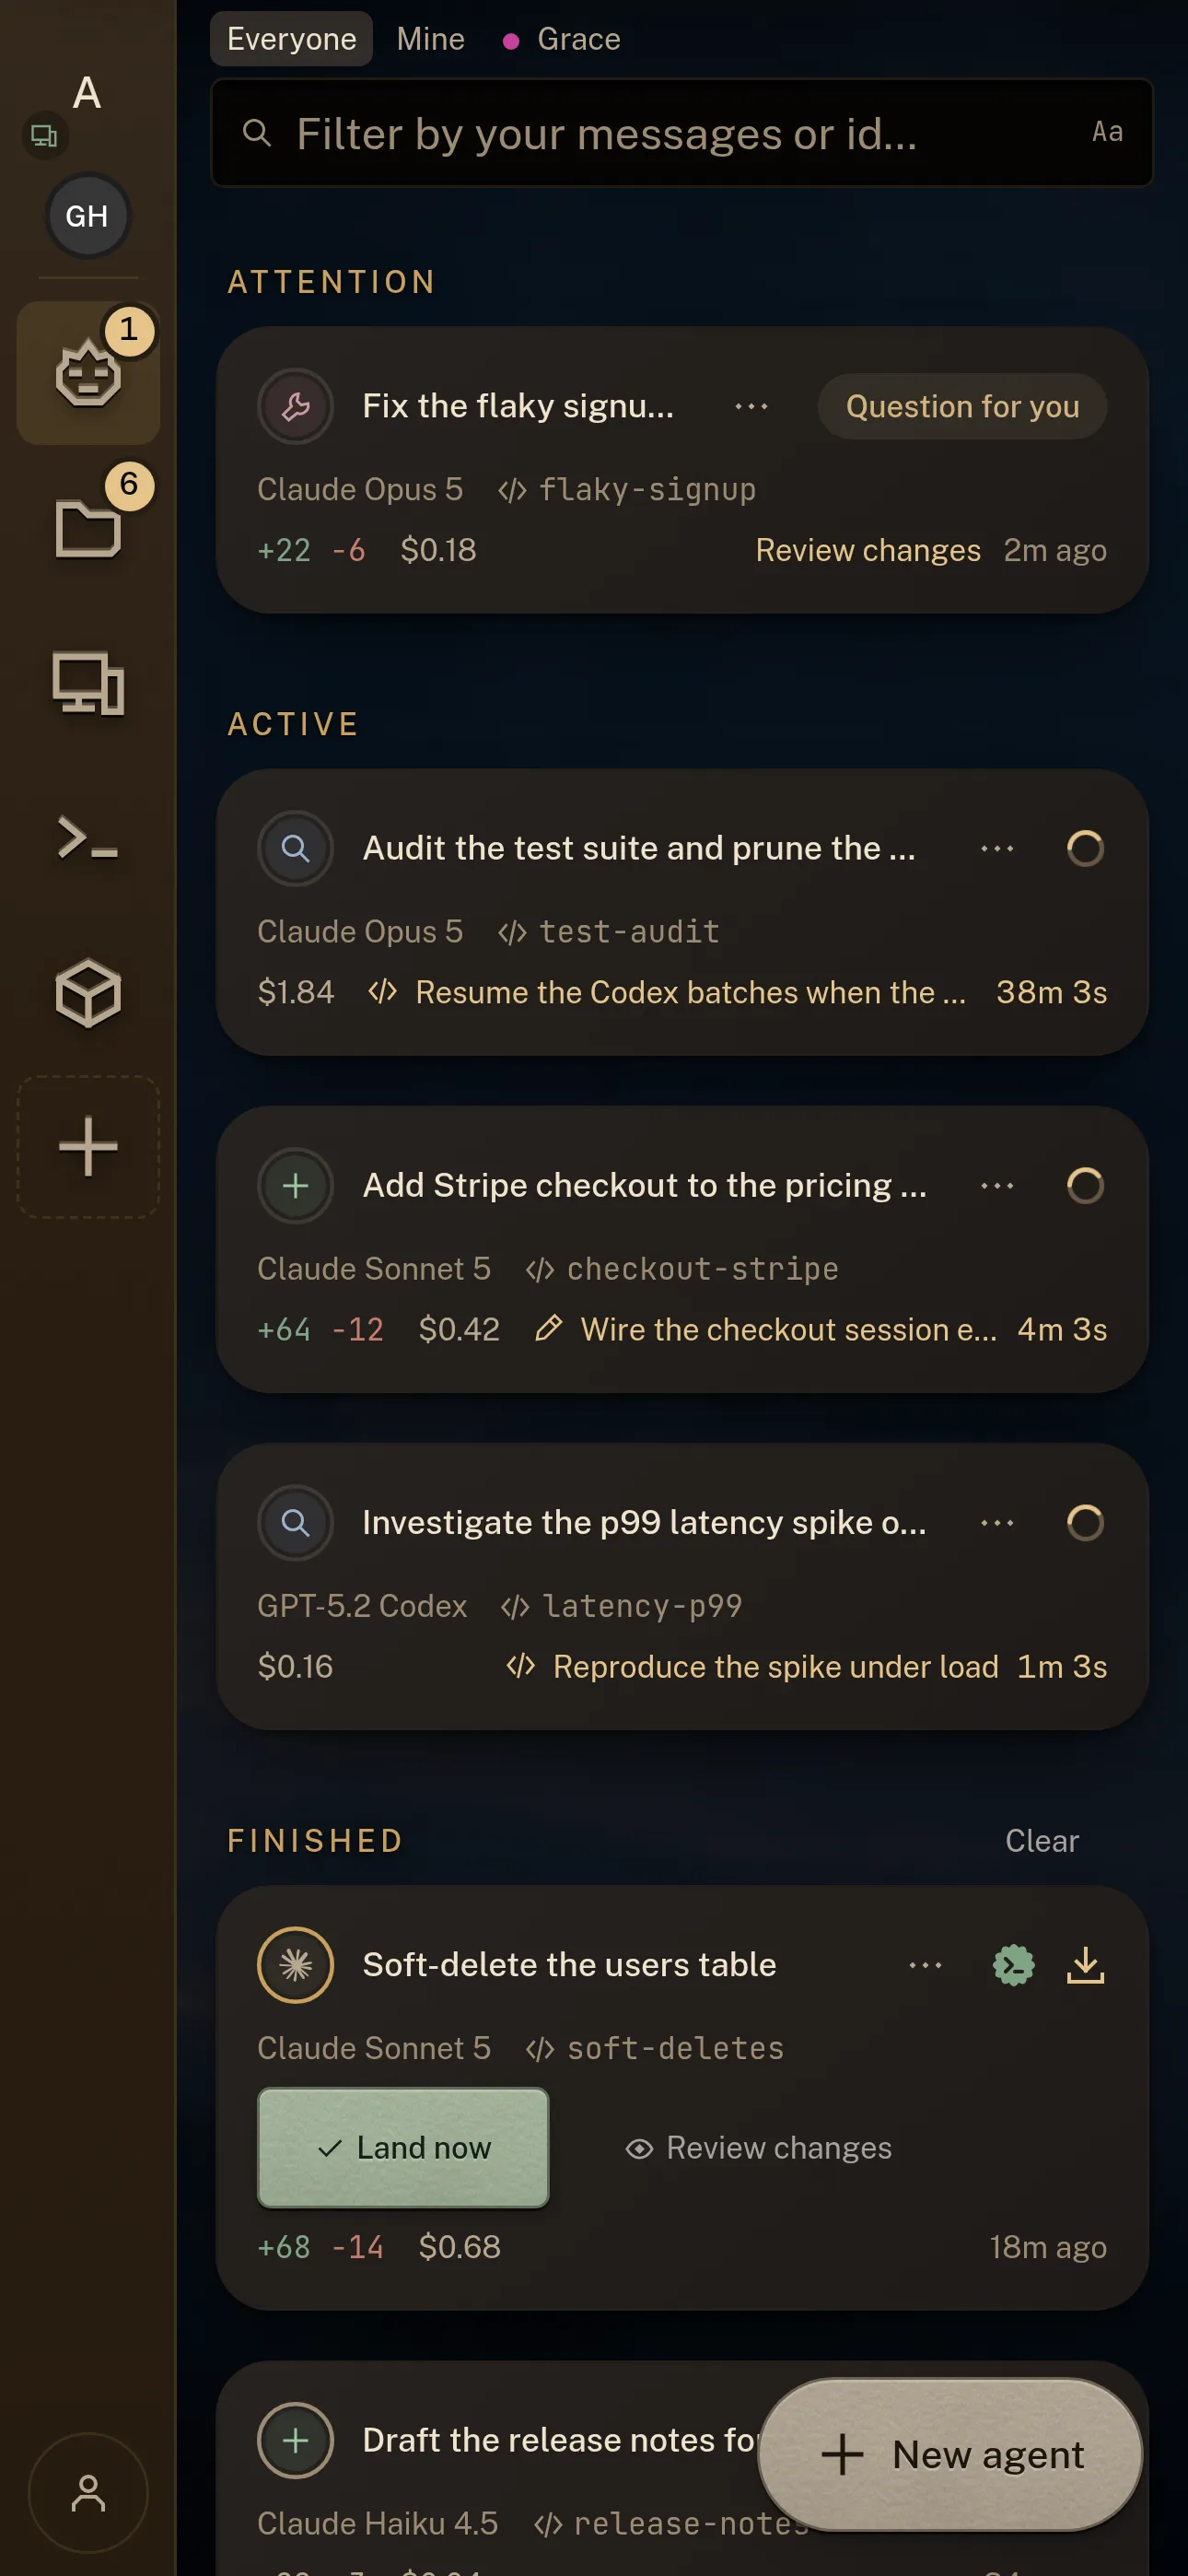Click the green terminal badge on Soft-delete card

[x=1013, y=1965]
